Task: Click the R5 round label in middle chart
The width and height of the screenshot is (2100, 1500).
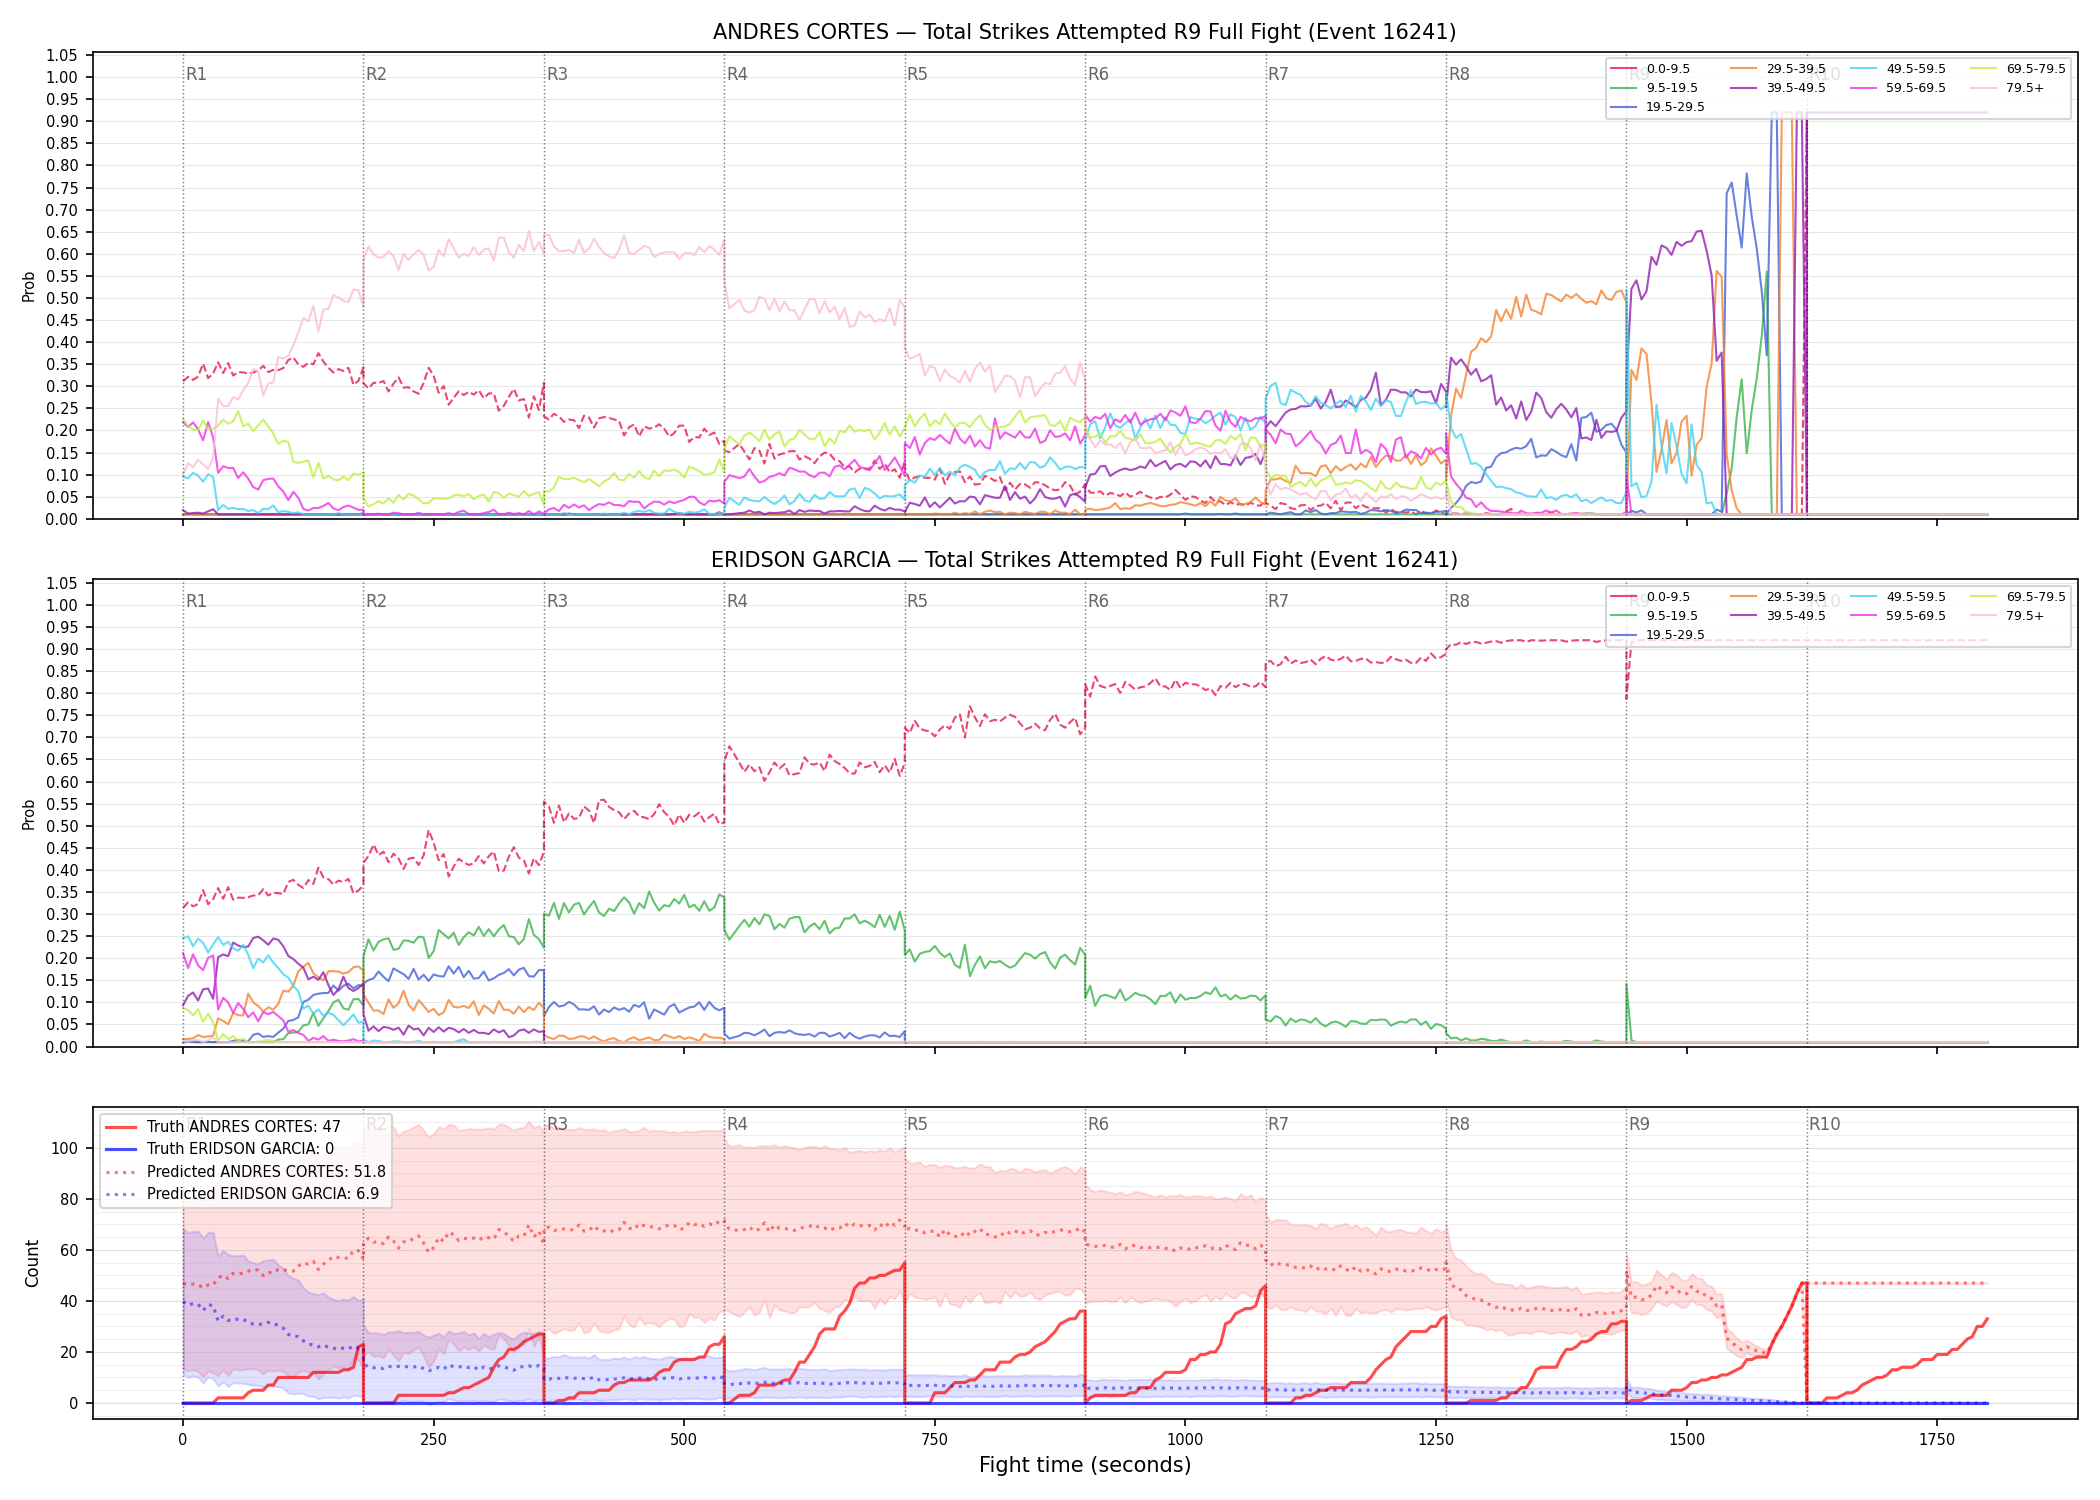Action: click(x=917, y=601)
